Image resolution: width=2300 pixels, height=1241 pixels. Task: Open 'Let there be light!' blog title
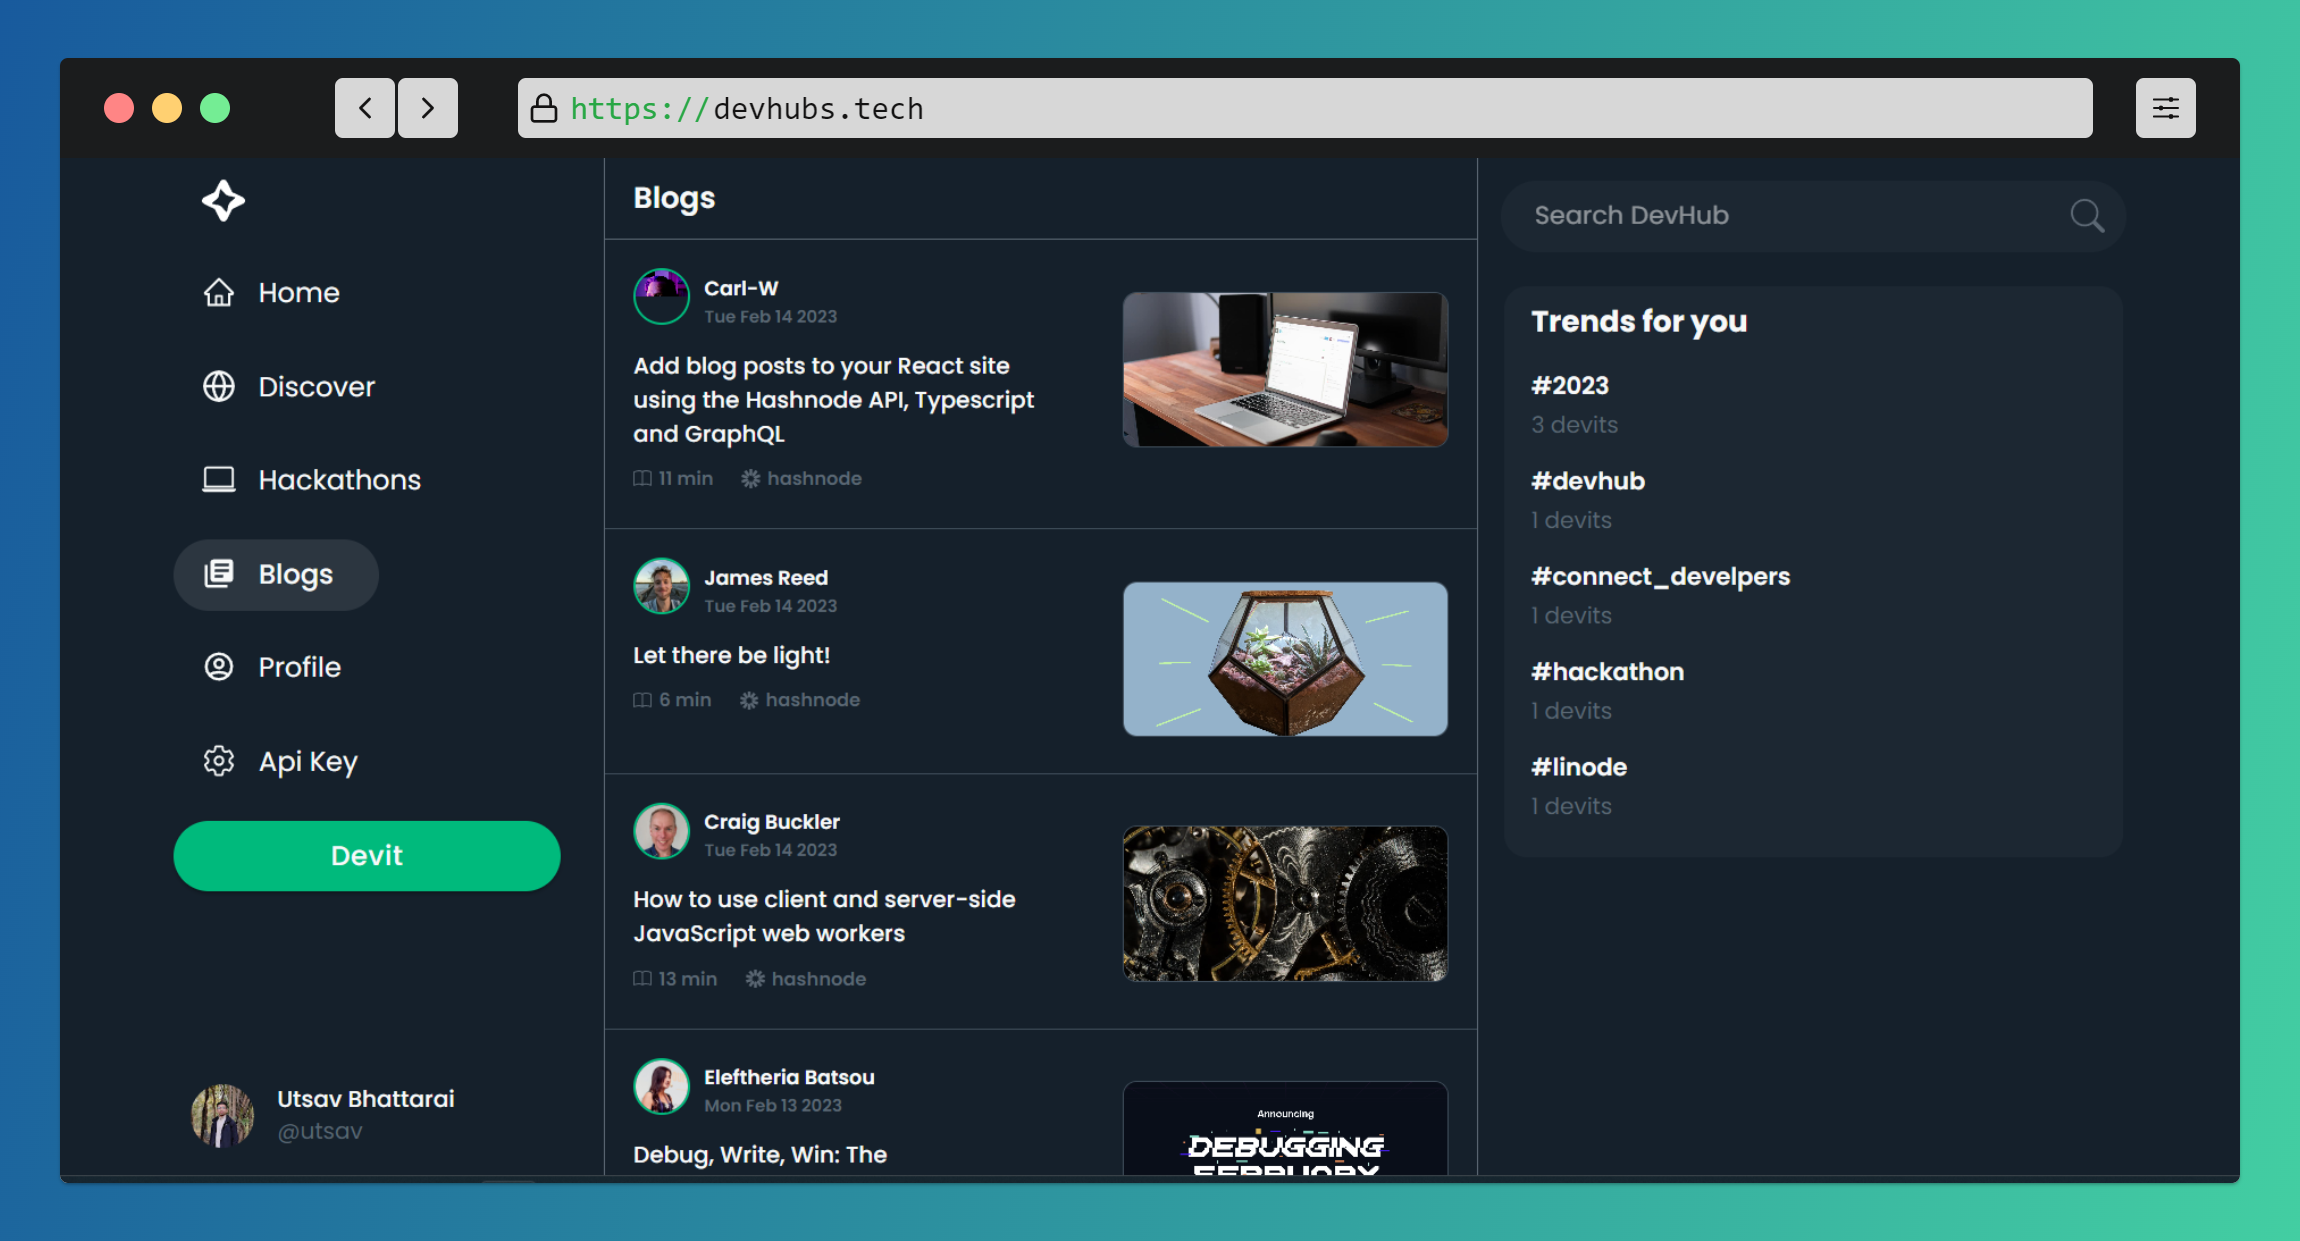731,655
